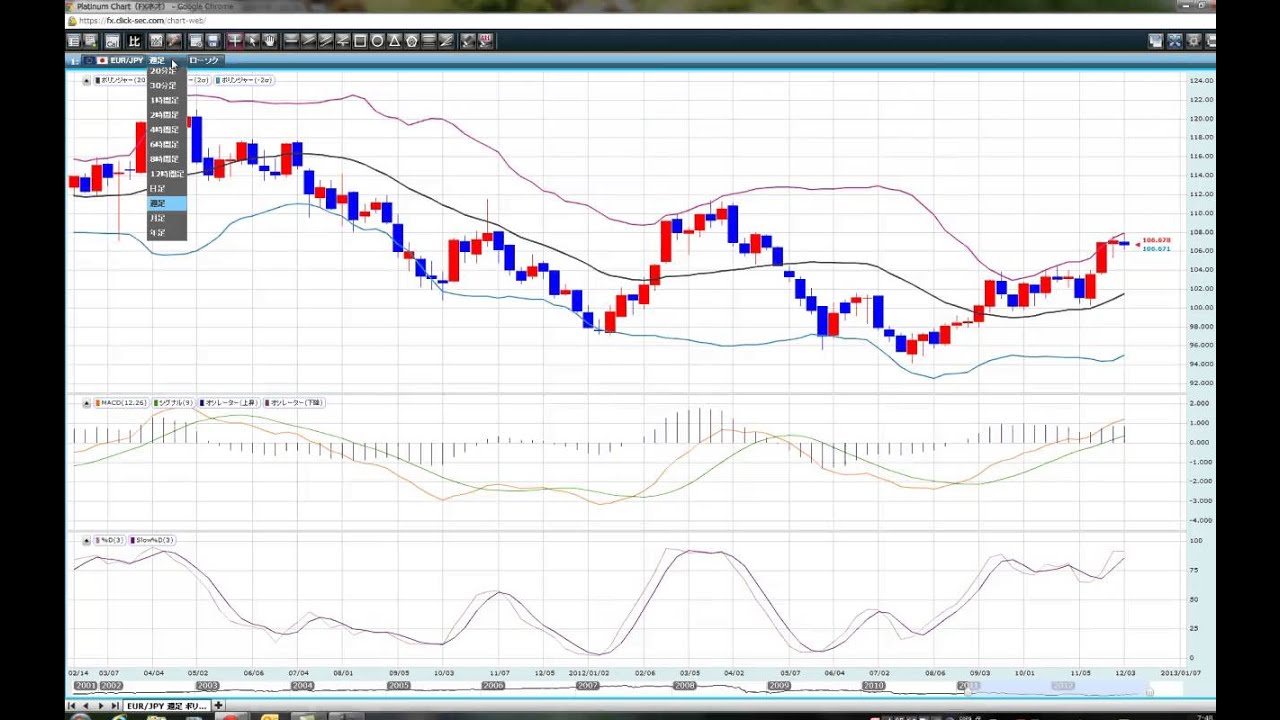Screen dimensions: 1280x720
Task: Choose 日足 from the timeframe list
Action: [x=158, y=188]
